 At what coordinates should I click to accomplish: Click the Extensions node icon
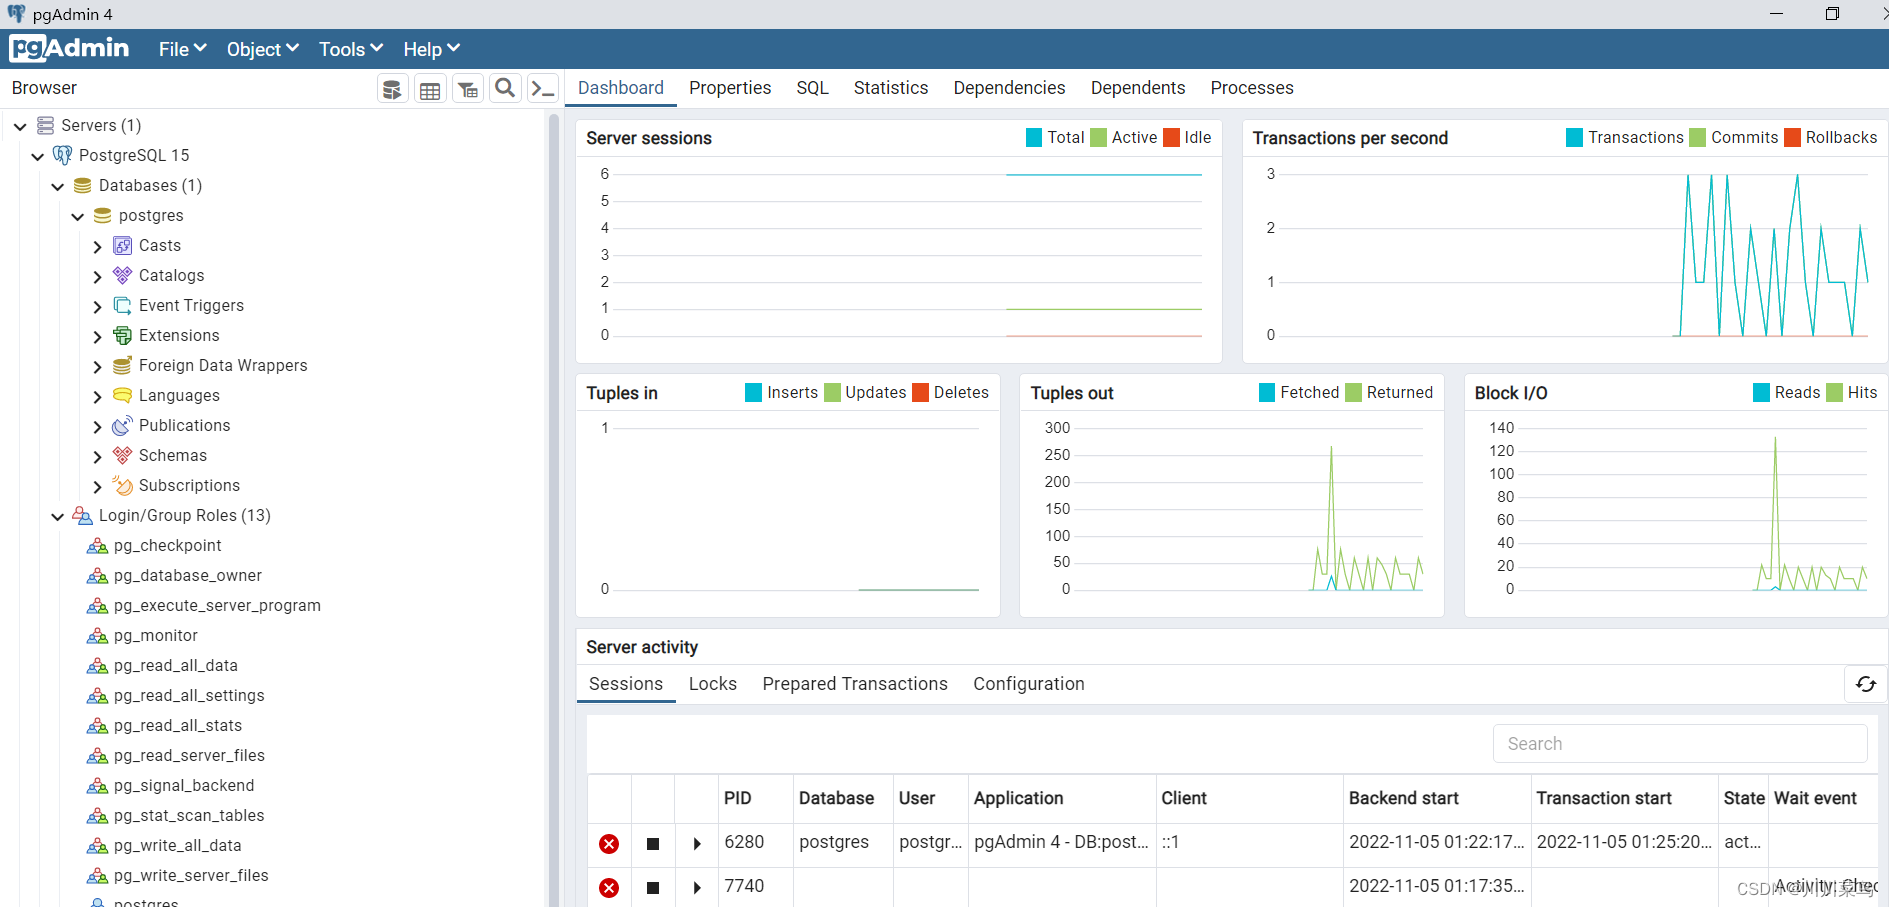click(x=123, y=336)
